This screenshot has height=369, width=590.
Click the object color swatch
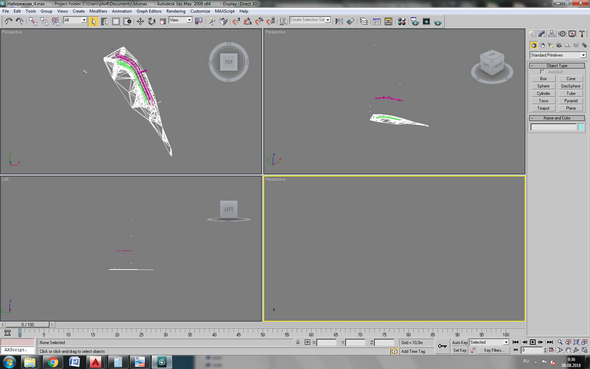tap(581, 127)
